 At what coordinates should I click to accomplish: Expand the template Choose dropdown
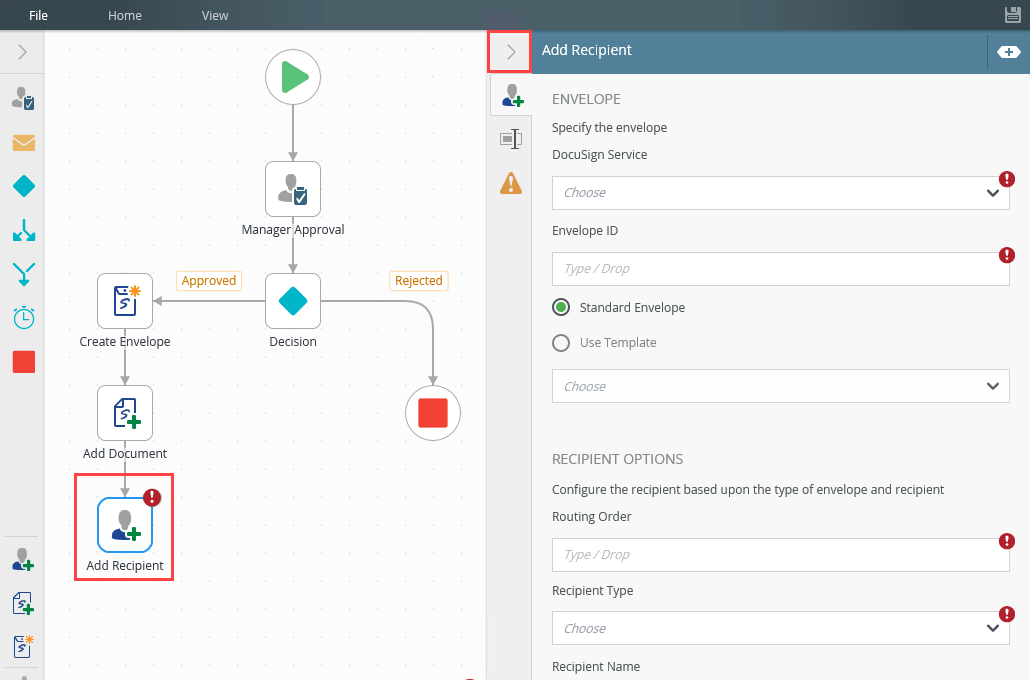point(780,386)
